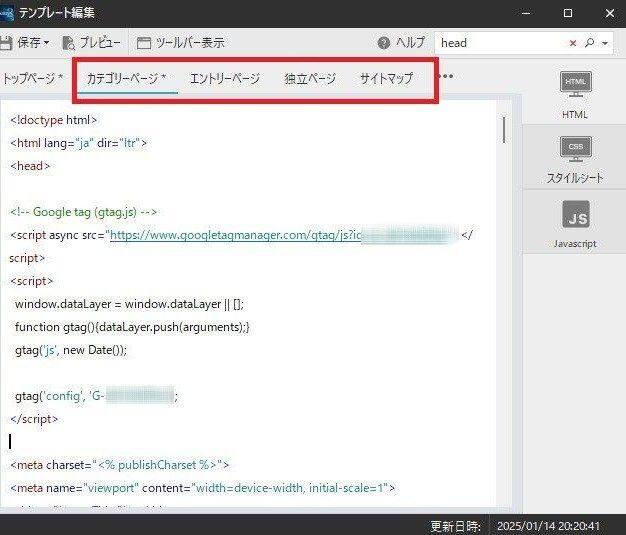Click the Save (保存) toolbar icon
The width and height of the screenshot is (626, 535).
6,43
